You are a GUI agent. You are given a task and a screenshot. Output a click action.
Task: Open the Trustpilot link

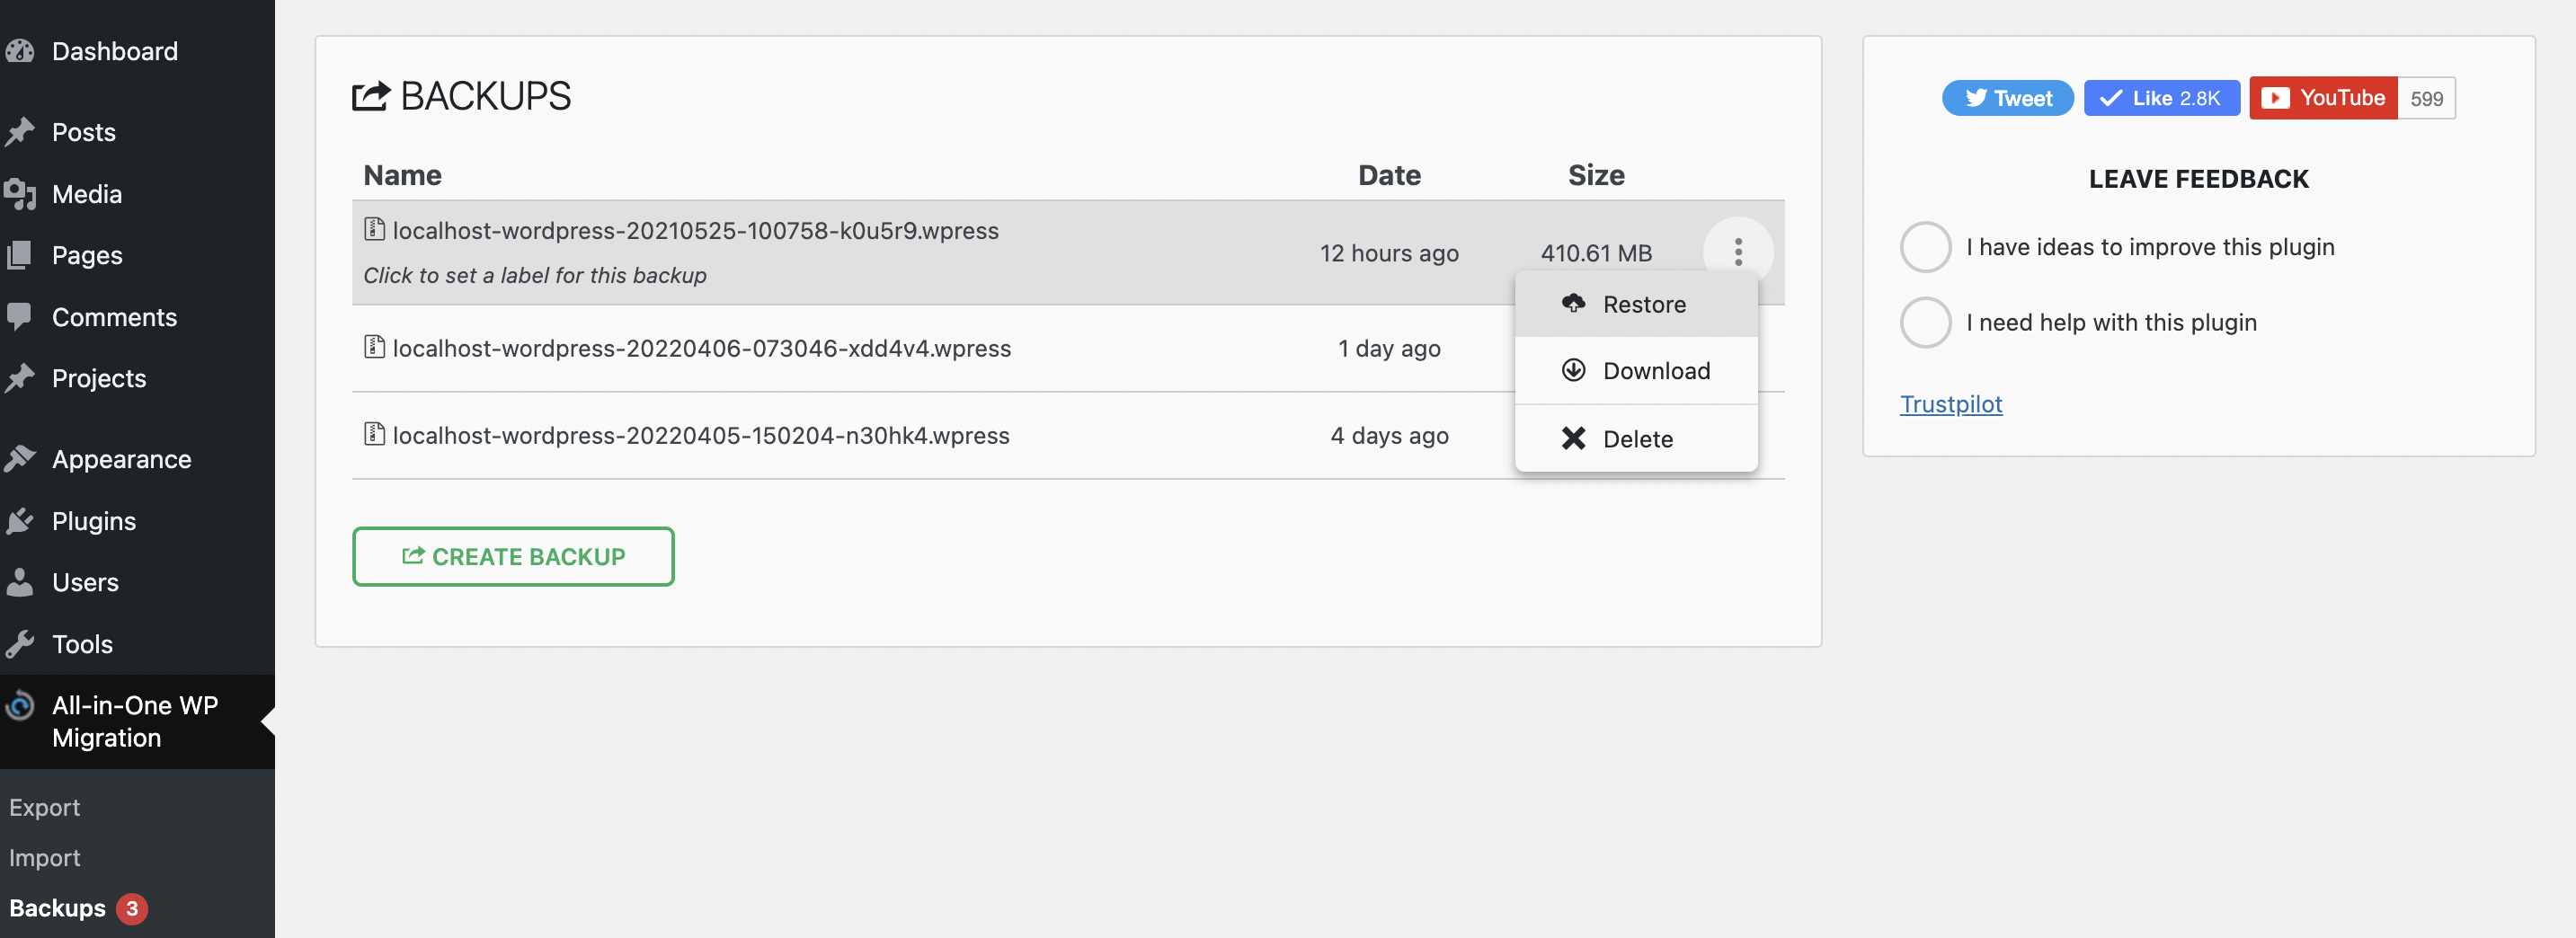pos(1950,404)
